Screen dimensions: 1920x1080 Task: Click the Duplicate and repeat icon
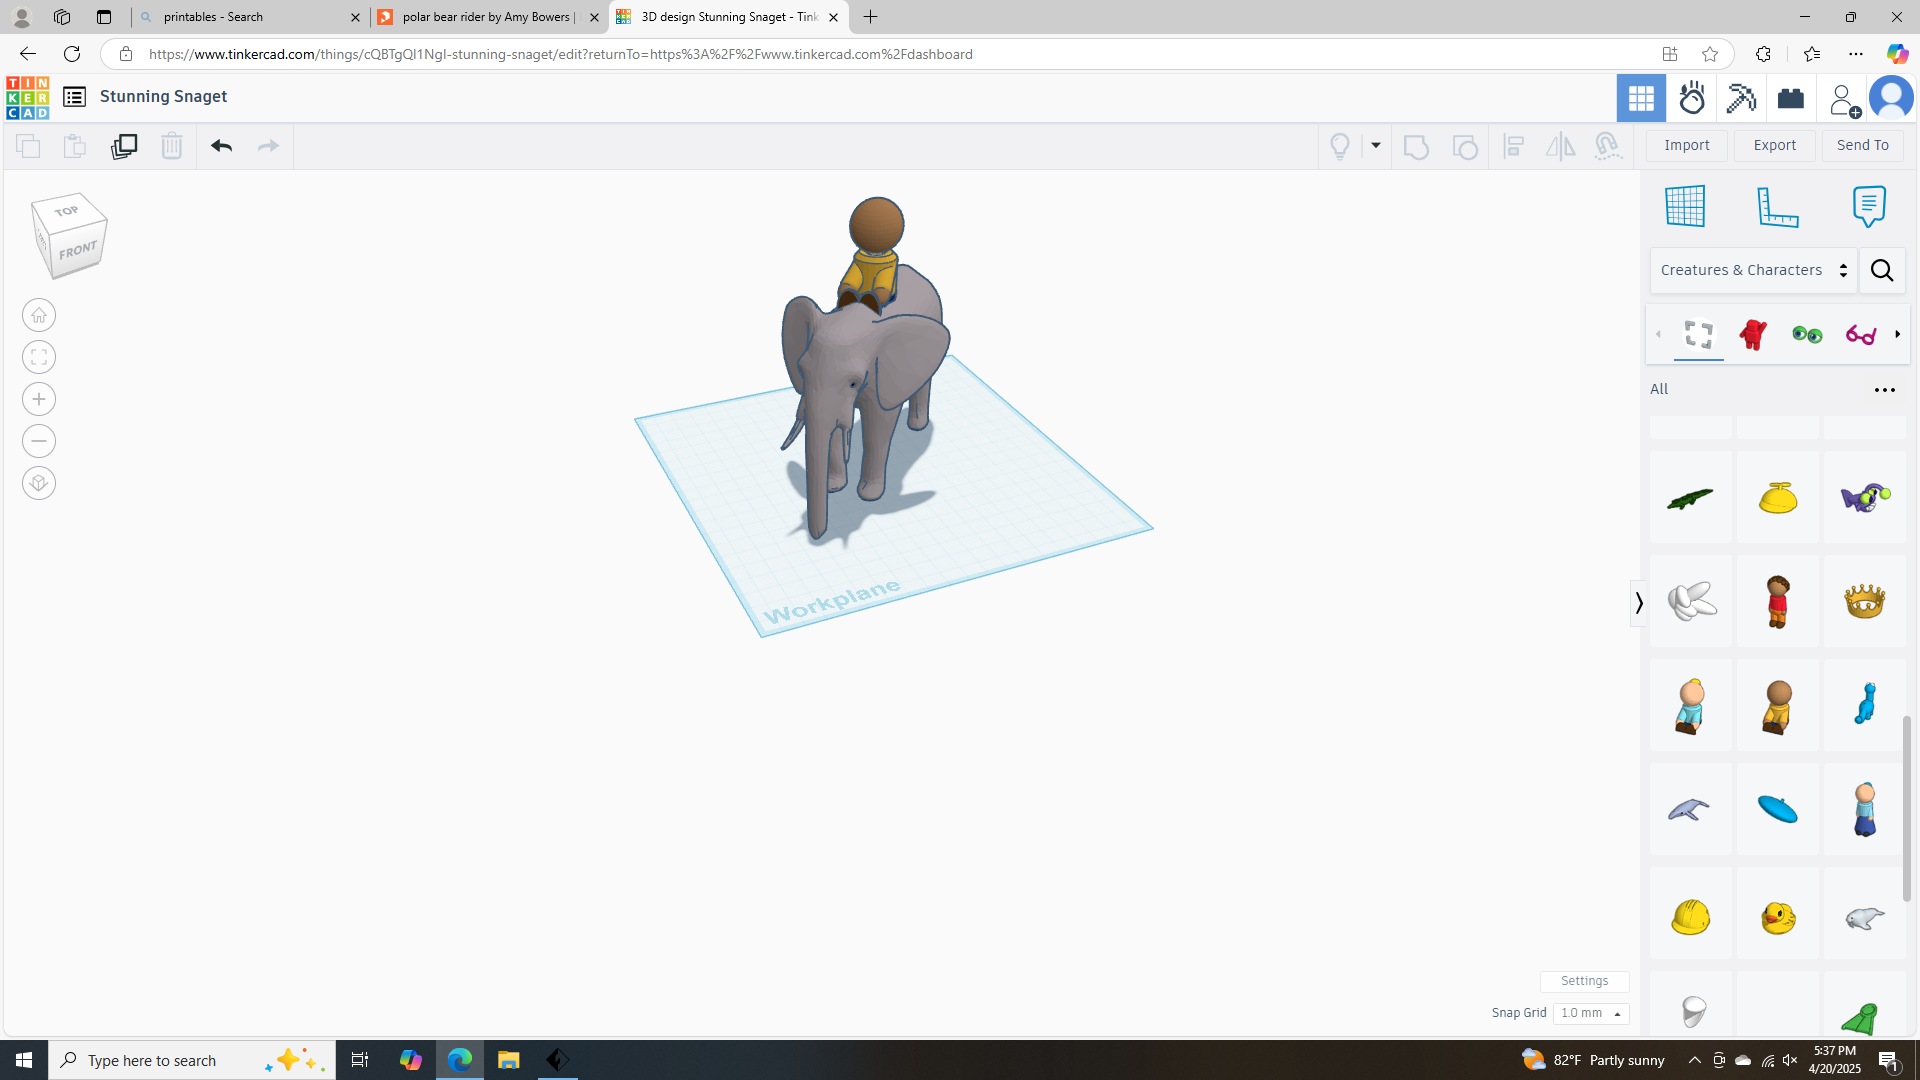pyautogui.click(x=124, y=146)
